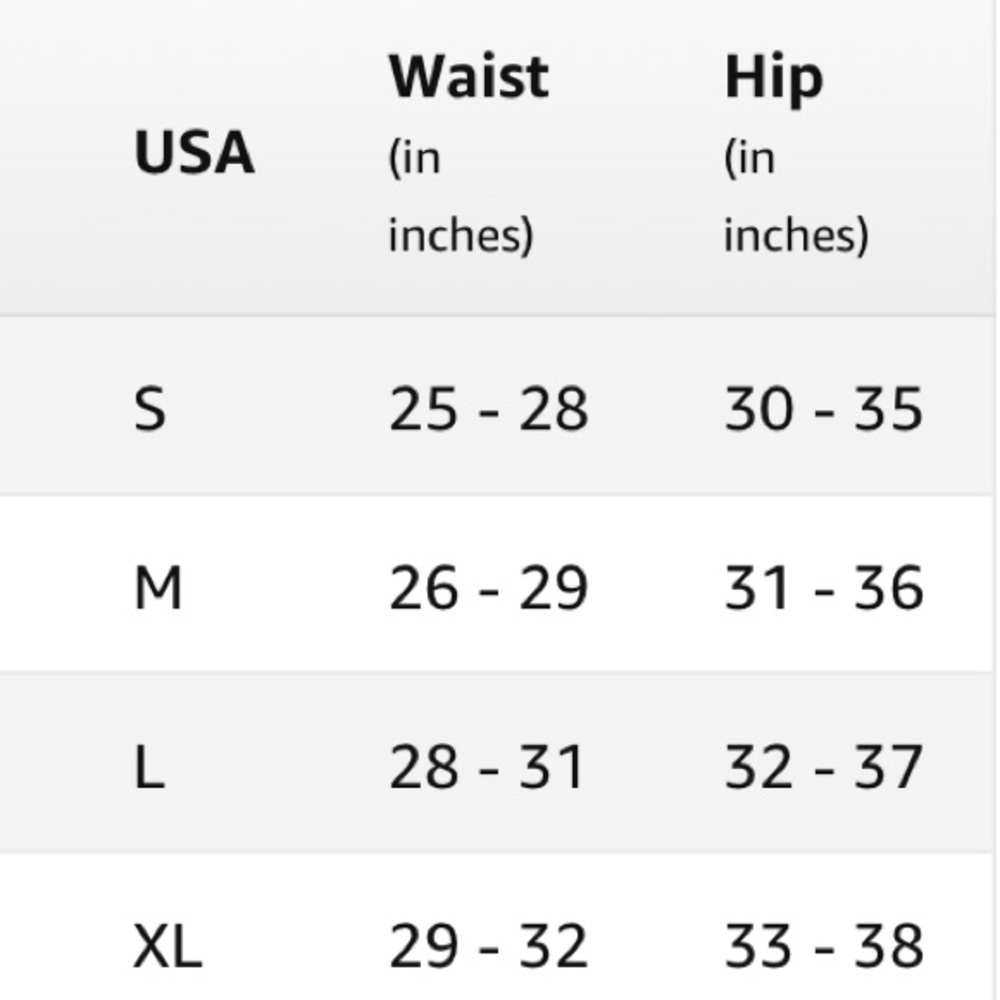Click the bold word Hip
This screenshot has height=1000, width=1000.
774,80
